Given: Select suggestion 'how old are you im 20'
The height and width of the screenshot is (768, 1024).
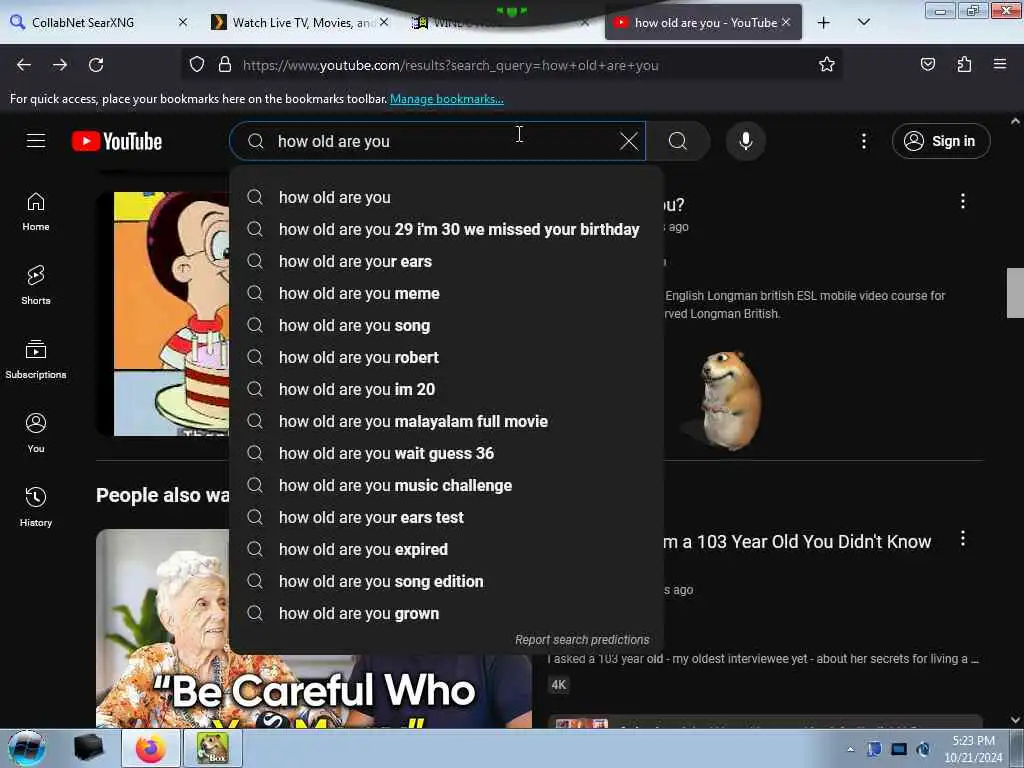Looking at the screenshot, I should click(x=447, y=389).
